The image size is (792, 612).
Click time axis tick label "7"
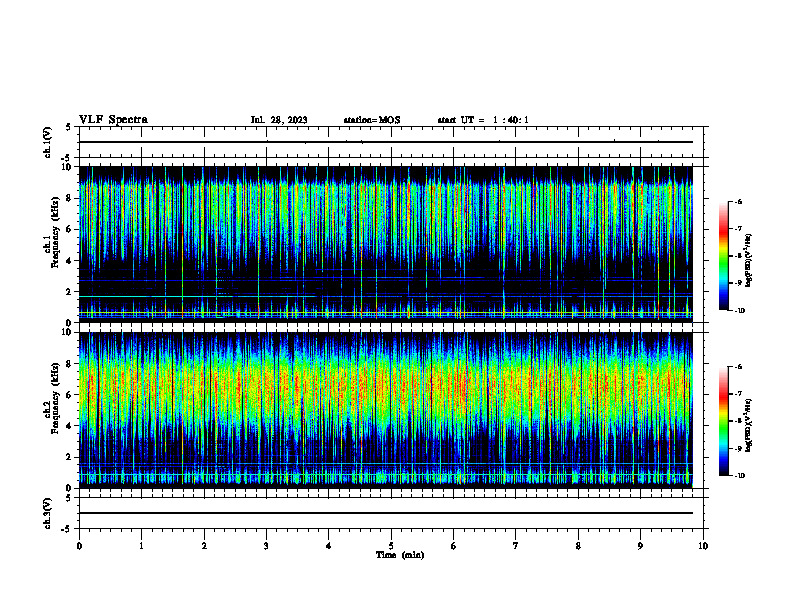(516, 546)
